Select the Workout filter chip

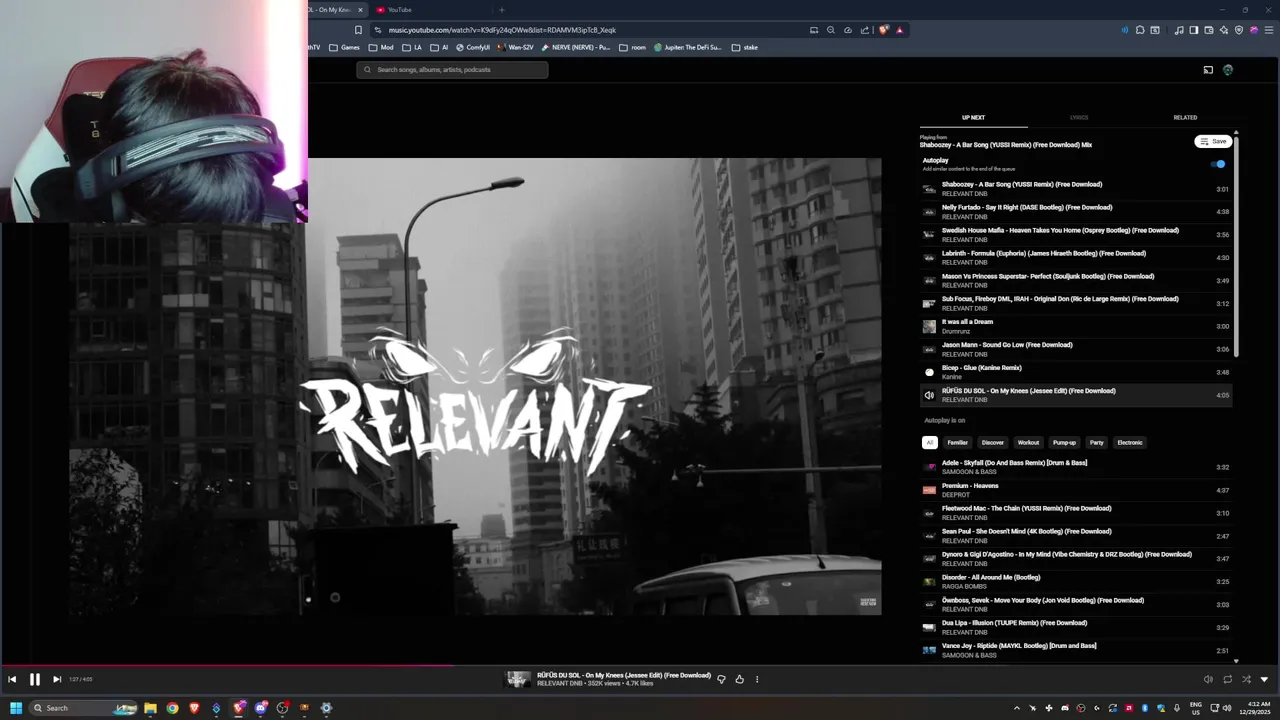click(1028, 442)
